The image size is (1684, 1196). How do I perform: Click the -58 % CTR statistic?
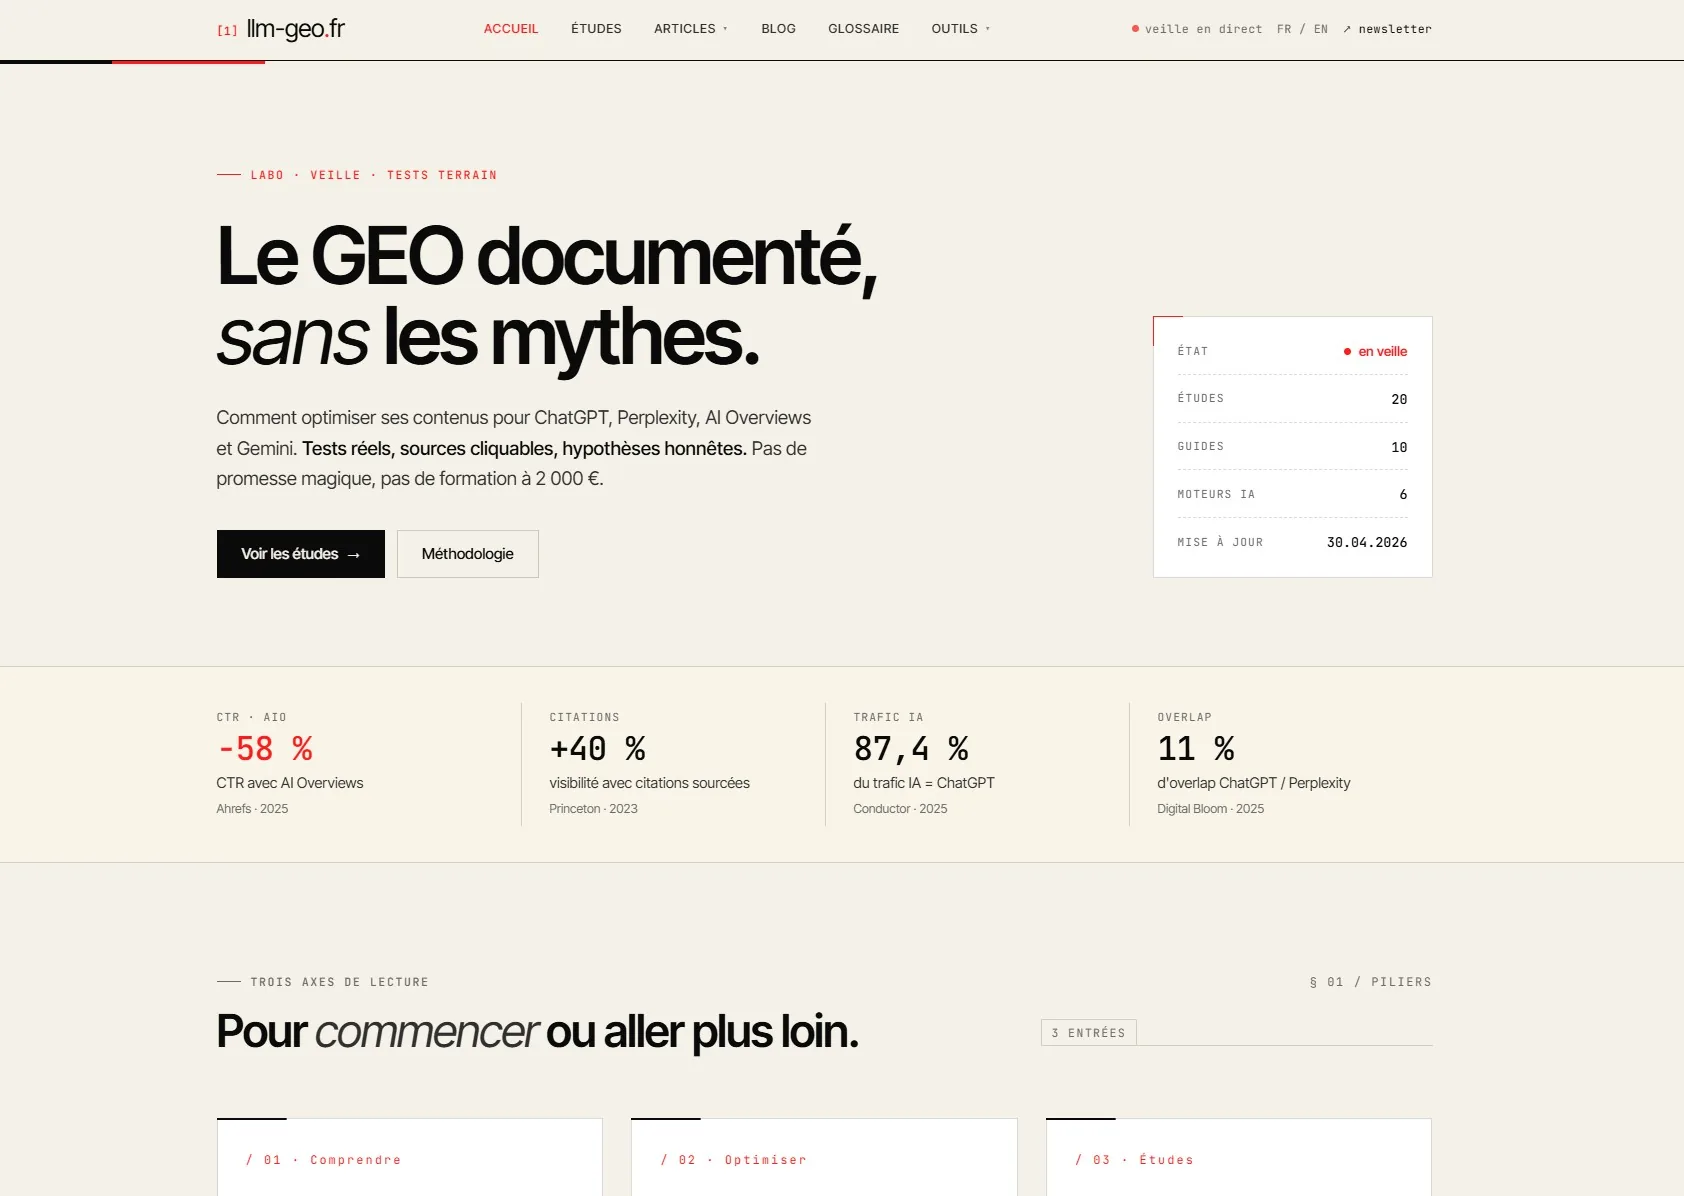pos(265,749)
